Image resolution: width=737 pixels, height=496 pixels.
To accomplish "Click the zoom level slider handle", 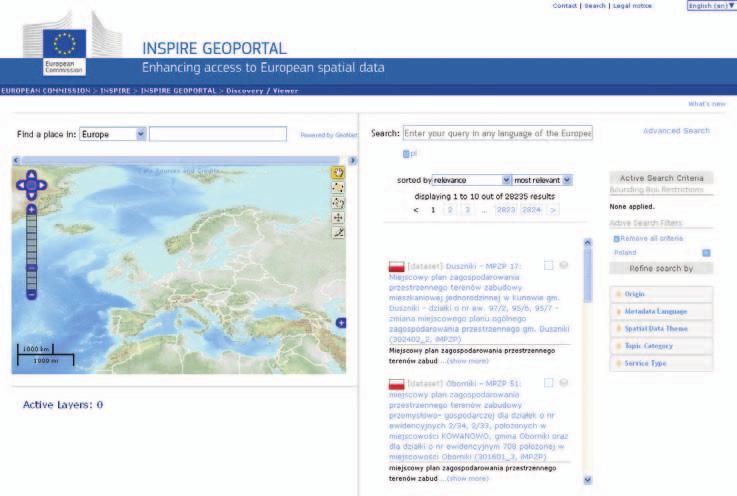I will tap(31, 268).
